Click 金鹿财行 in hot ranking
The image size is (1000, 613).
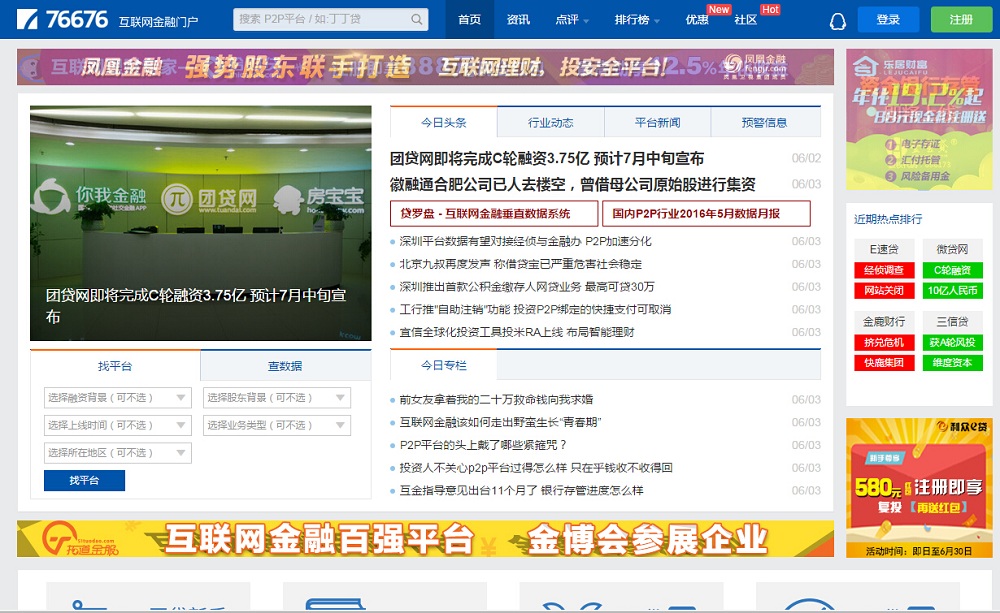click(884, 321)
